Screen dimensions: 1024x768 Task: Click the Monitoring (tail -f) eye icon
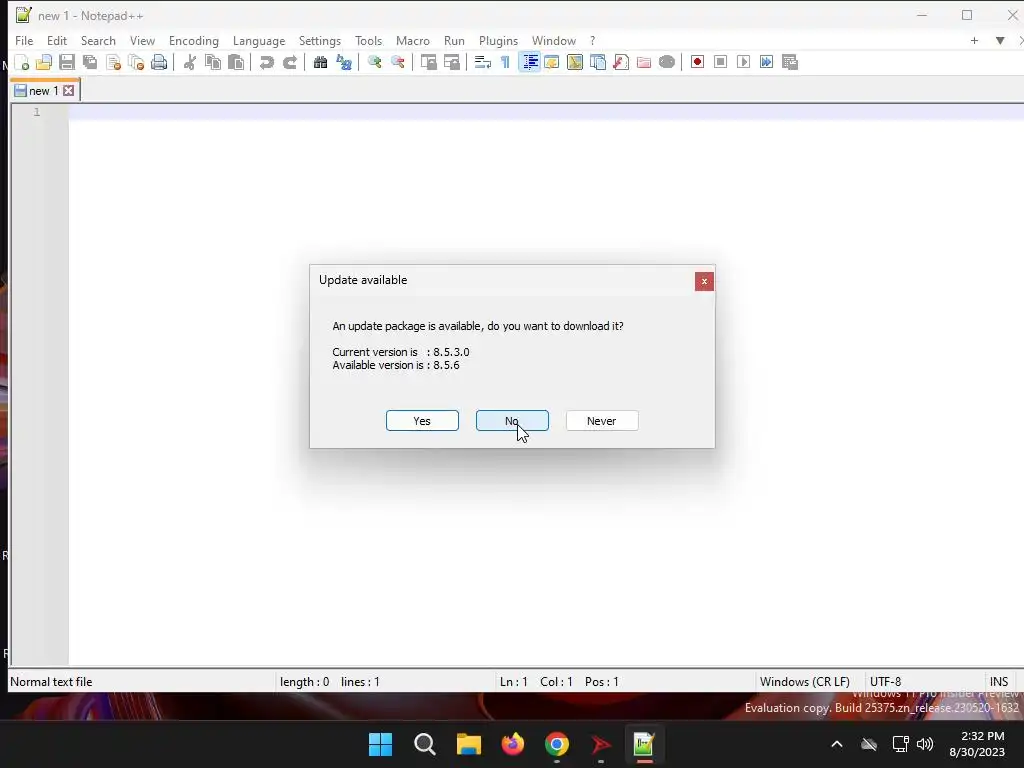point(667,62)
